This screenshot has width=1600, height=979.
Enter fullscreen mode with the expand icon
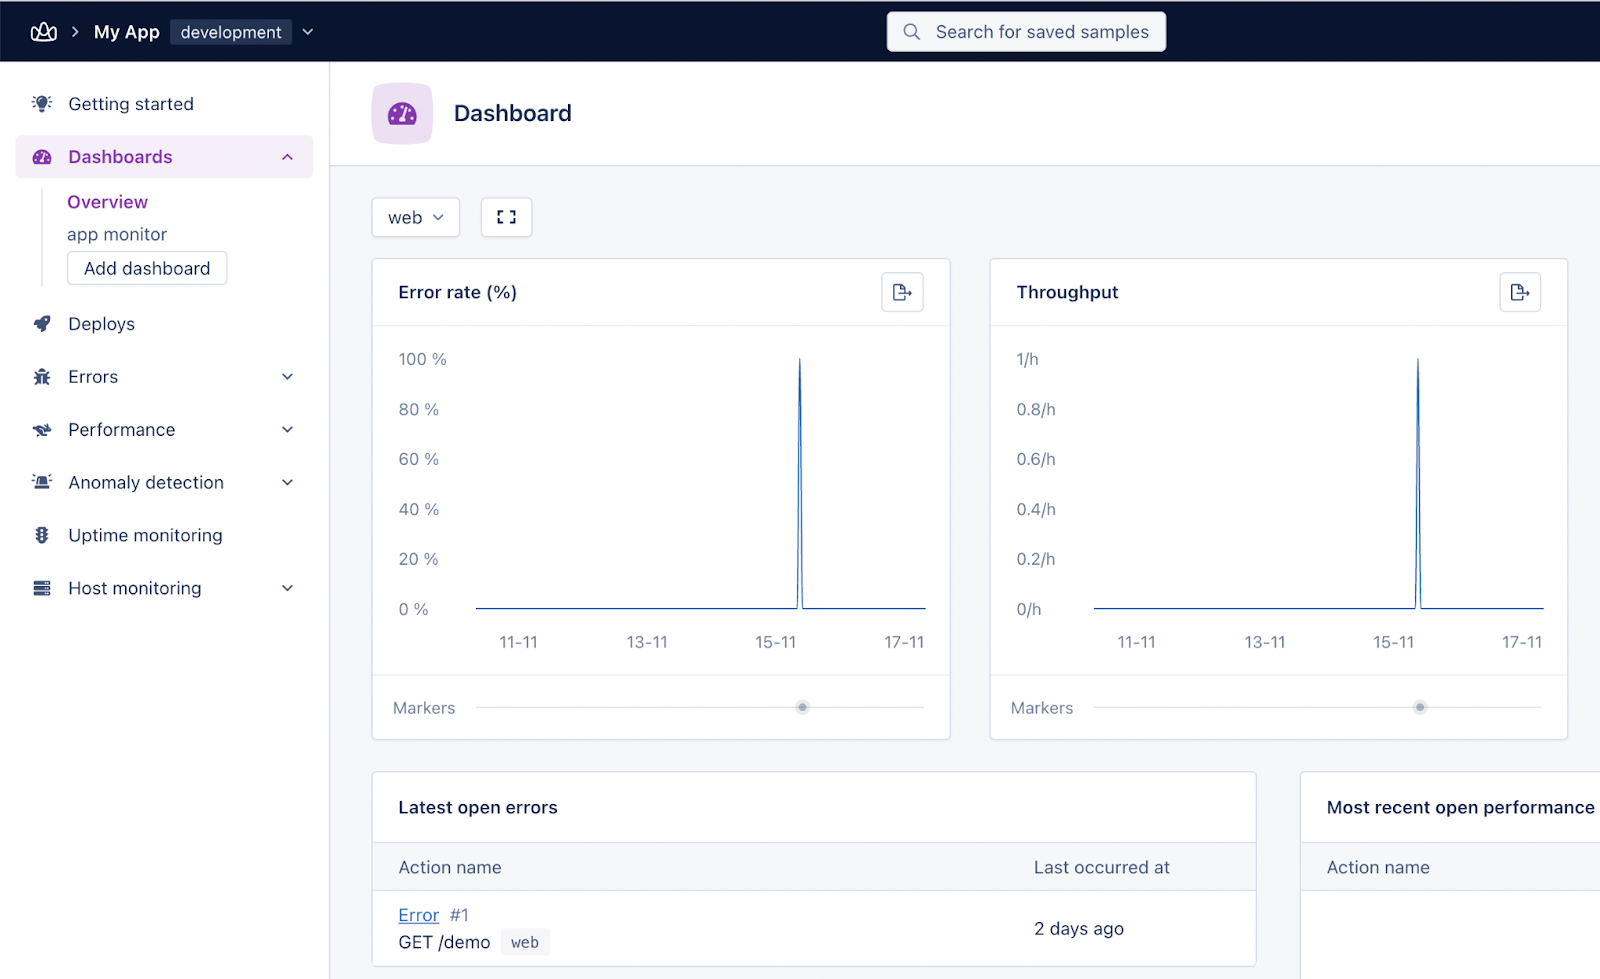(x=506, y=217)
